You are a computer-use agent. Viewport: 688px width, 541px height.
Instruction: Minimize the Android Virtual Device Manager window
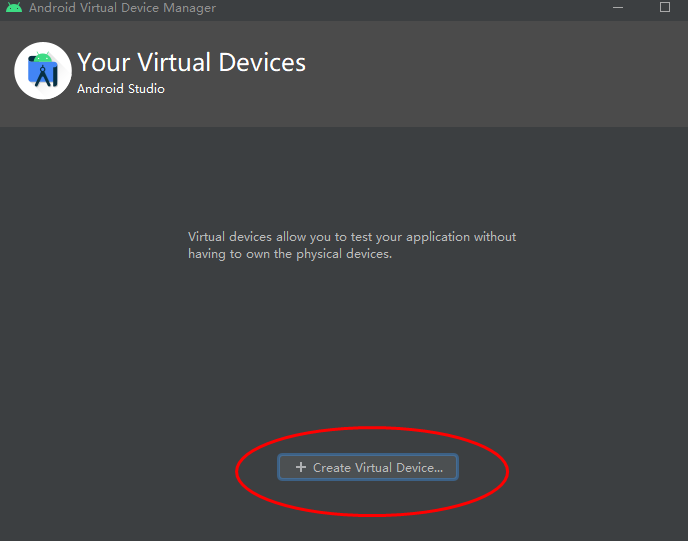[618, 7]
